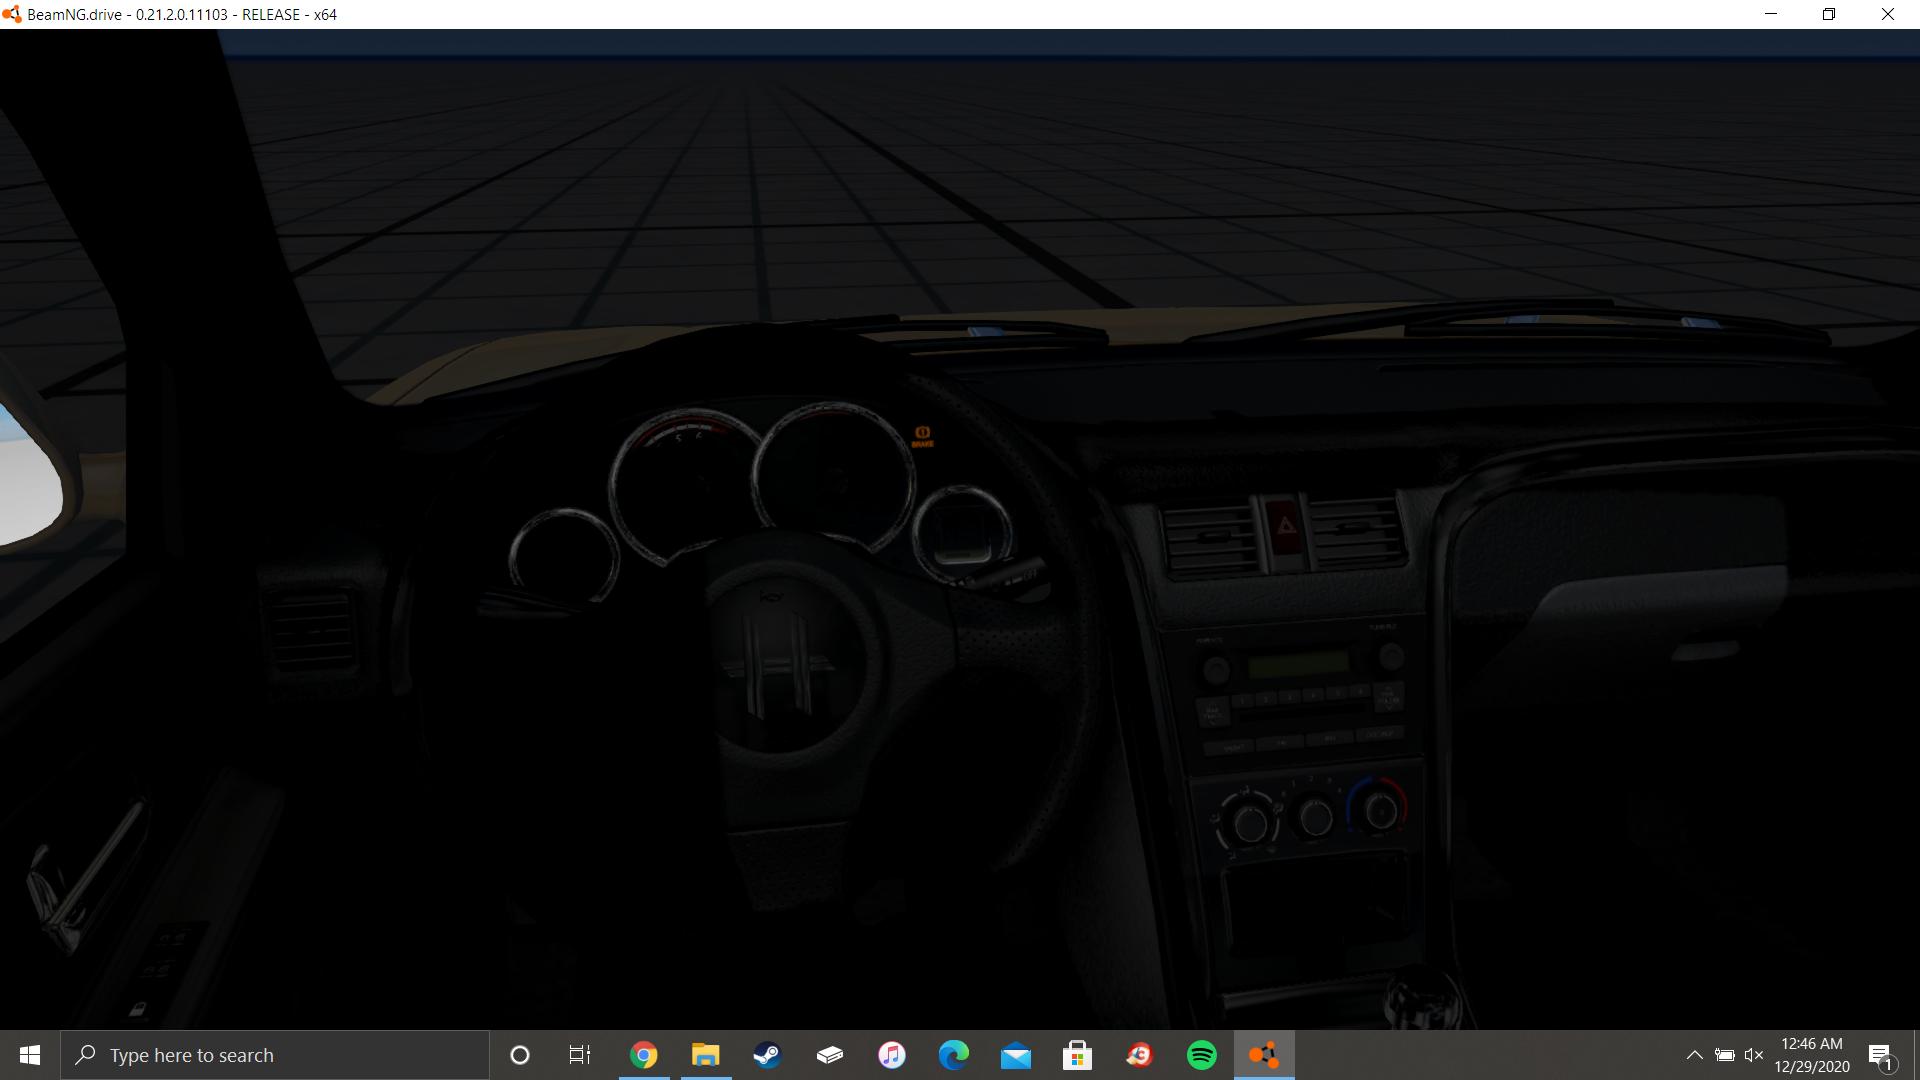Restore down the BeamNG.drive window

[1829, 14]
